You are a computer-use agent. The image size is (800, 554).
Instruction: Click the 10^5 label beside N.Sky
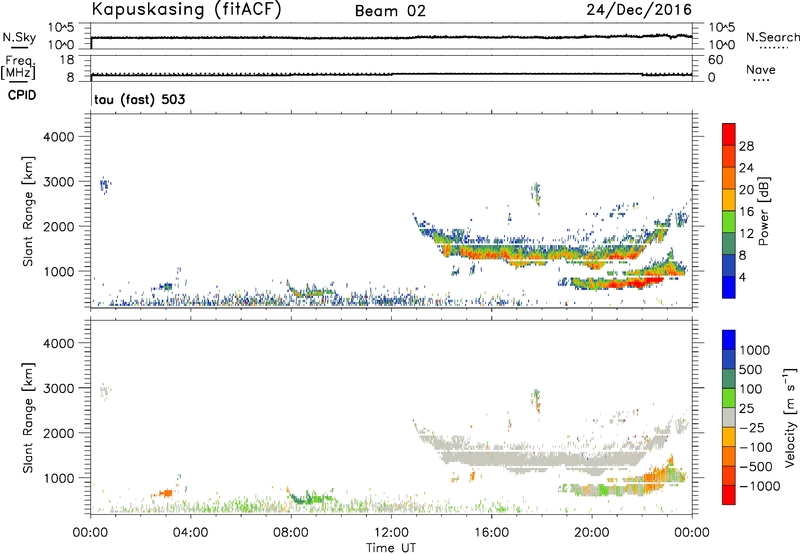click(x=61, y=27)
